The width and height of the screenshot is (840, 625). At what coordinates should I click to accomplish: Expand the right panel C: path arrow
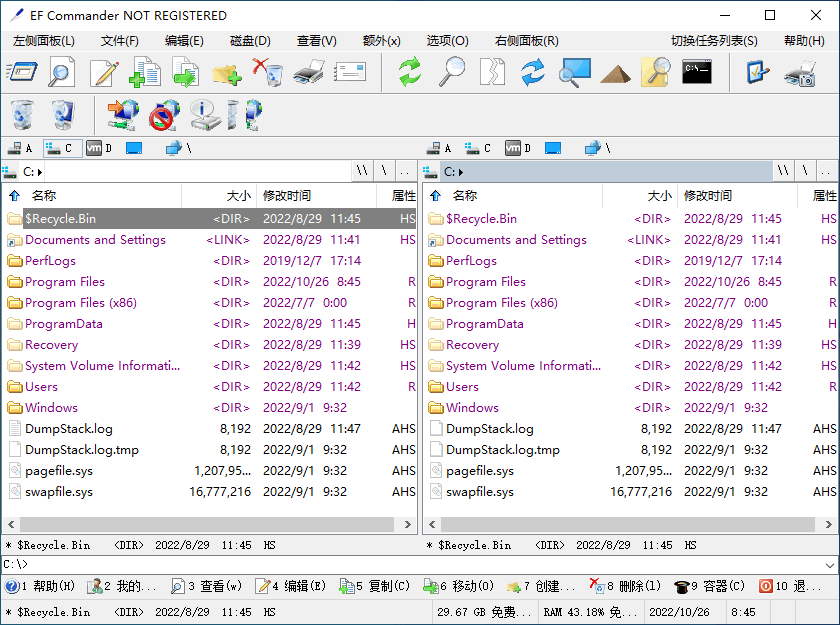[x=461, y=172]
